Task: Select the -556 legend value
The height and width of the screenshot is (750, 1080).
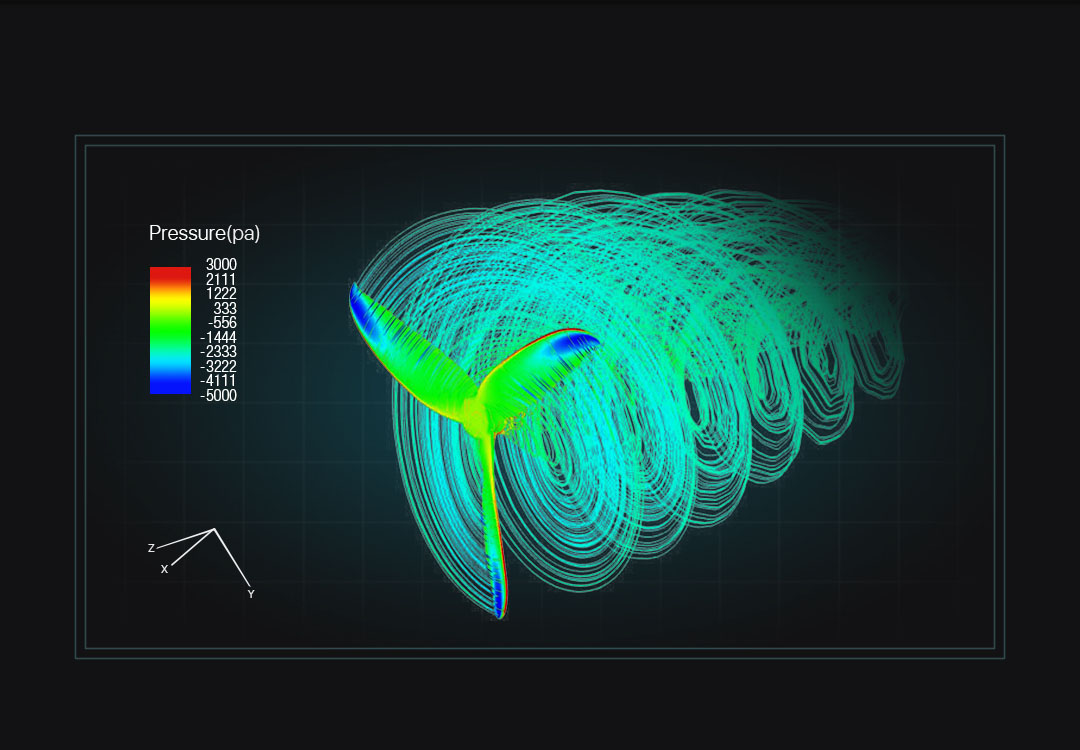Action: click(x=222, y=322)
